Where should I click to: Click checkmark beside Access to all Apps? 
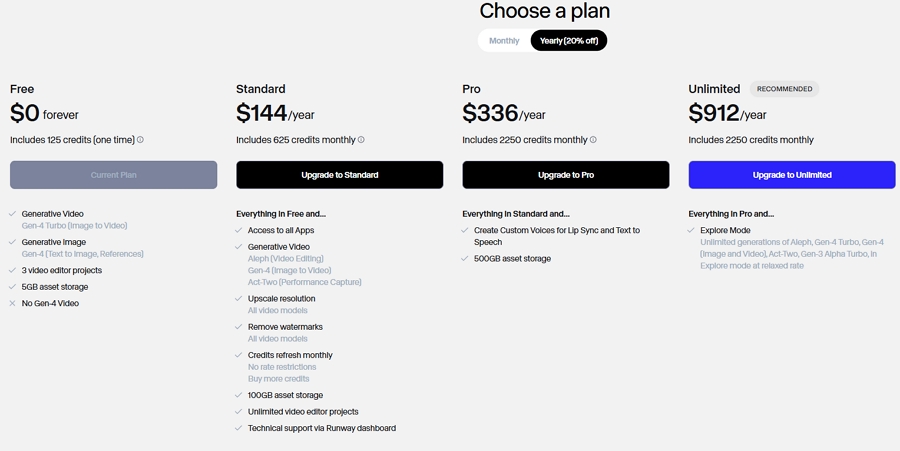point(239,231)
